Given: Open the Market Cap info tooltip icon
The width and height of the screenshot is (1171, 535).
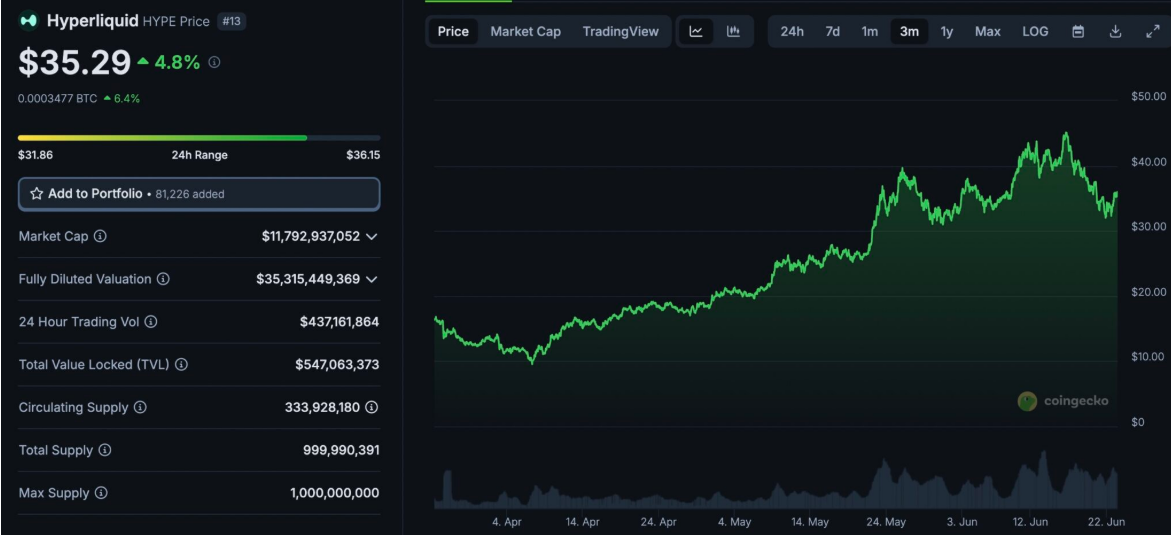Looking at the screenshot, I should point(100,236).
